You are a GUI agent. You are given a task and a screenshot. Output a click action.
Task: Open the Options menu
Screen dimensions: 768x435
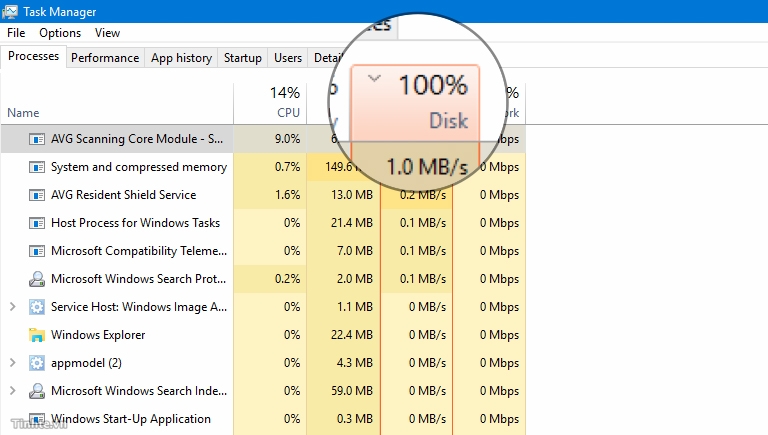pos(60,33)
